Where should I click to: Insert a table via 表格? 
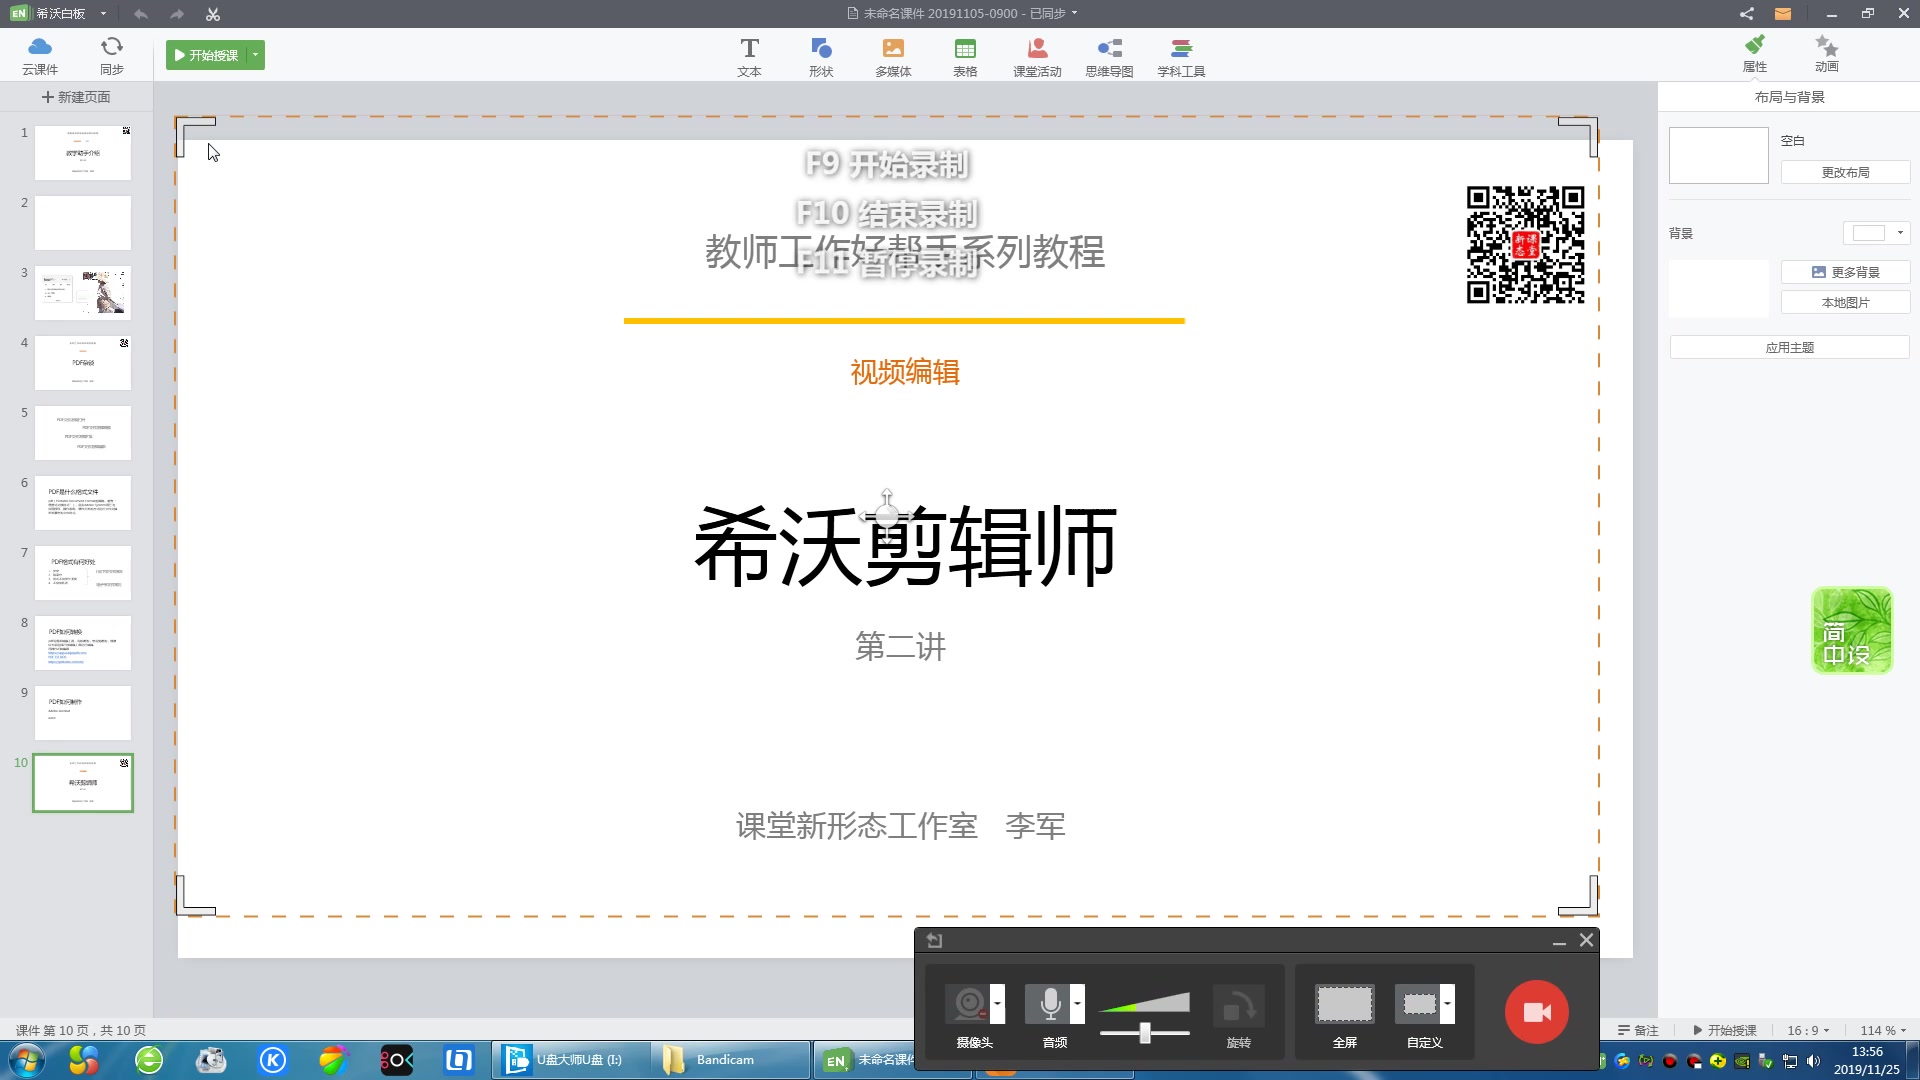965,57
